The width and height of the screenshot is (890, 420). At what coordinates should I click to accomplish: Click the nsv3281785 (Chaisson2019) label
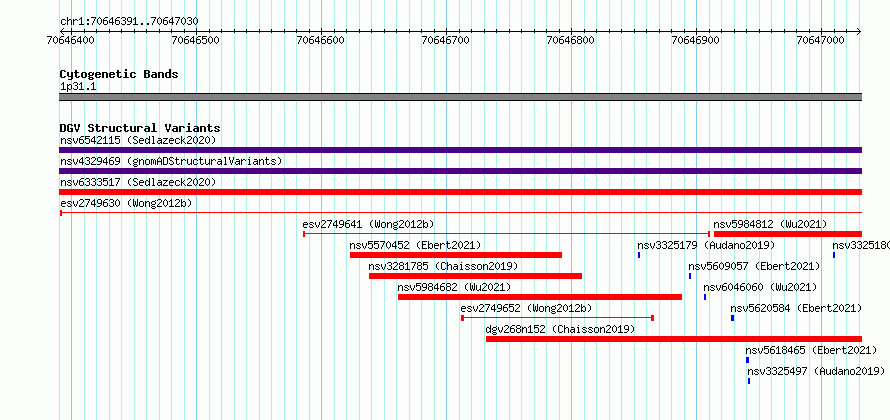pyautogui.click(x=443, y=266)
